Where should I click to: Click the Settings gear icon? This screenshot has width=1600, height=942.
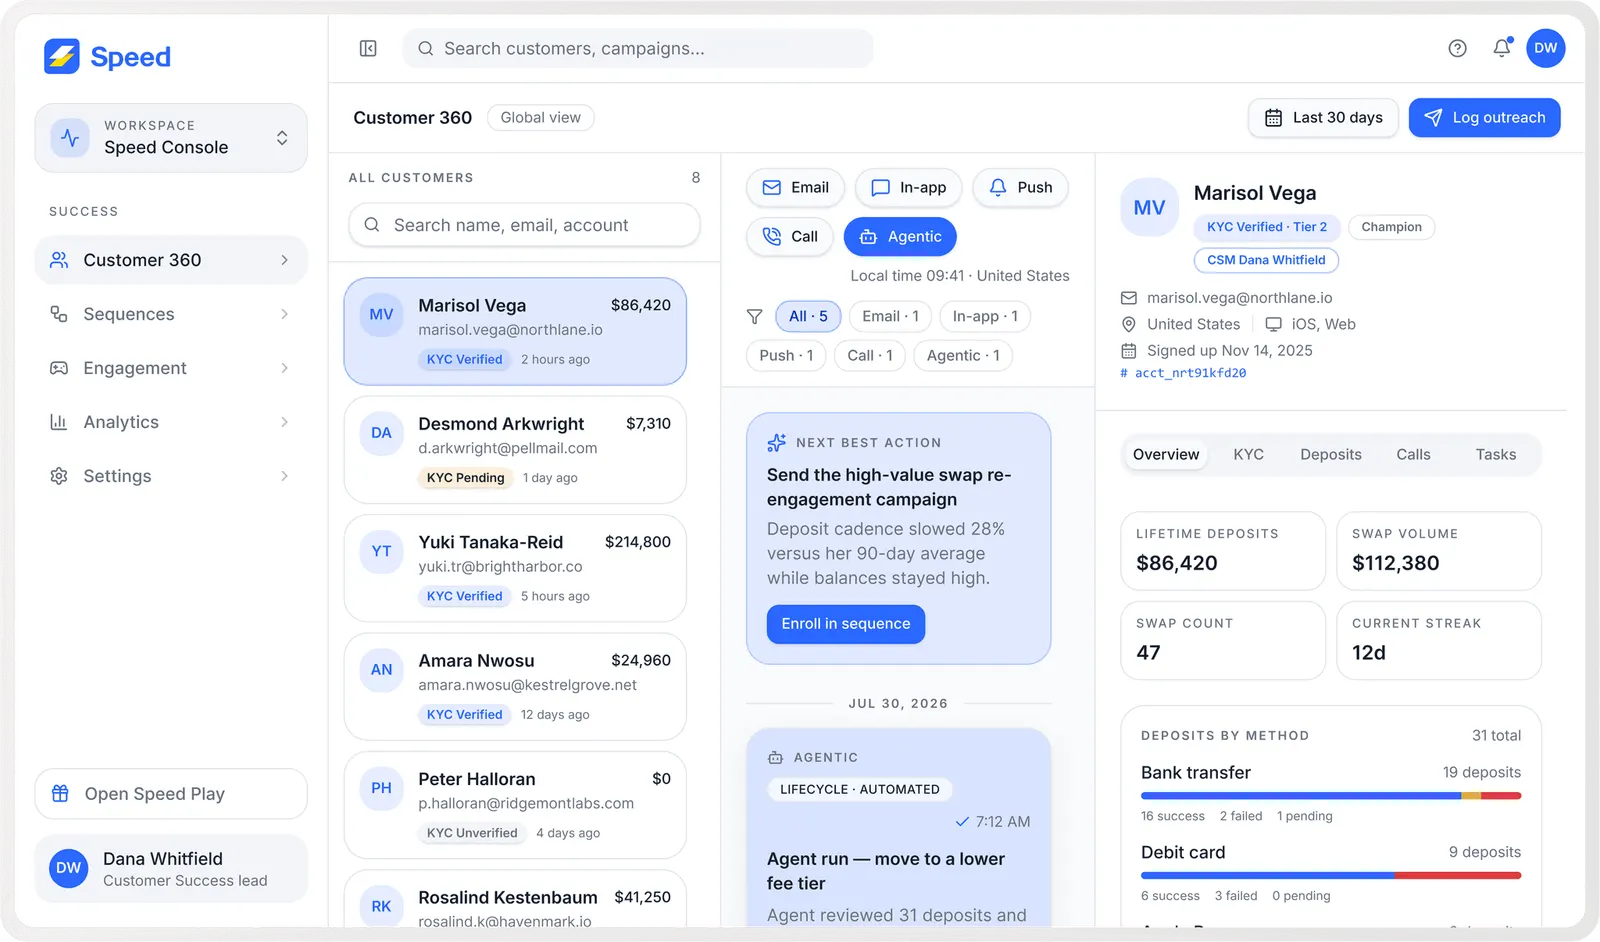(x=59, y=476)
